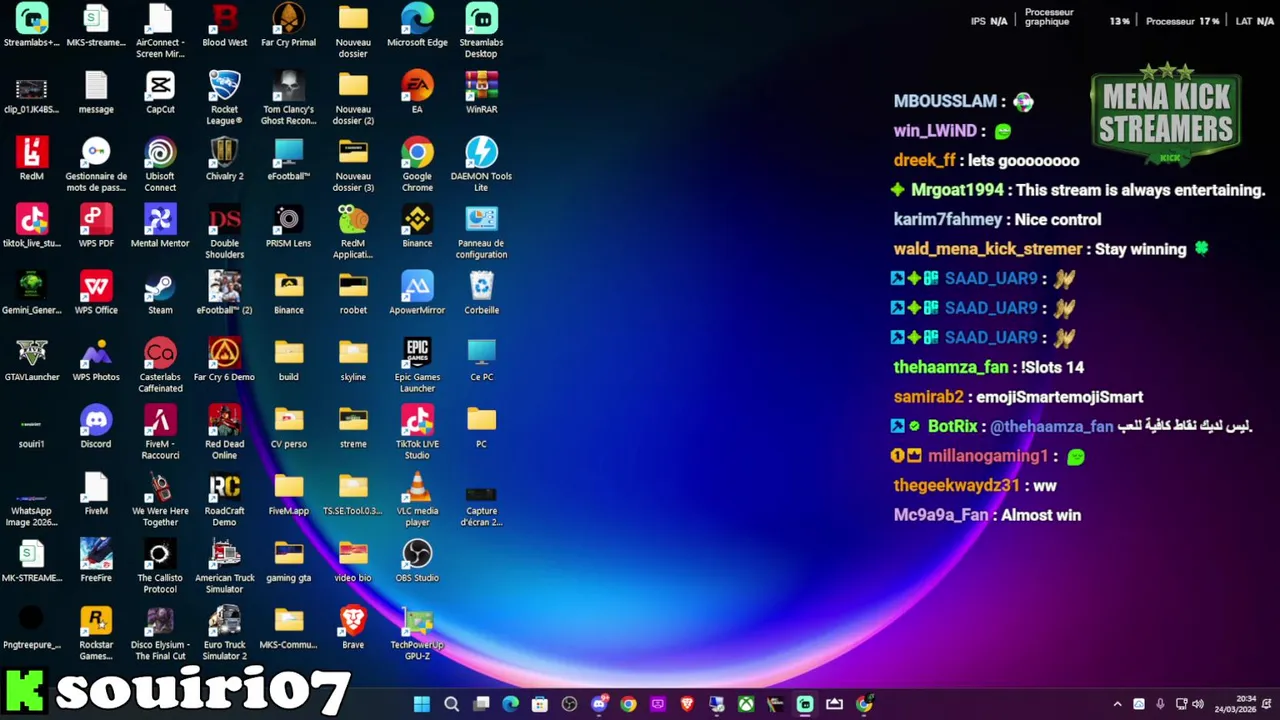
Task: Select the Casterlabs Caffeinated icon
Action: point(160,366)
